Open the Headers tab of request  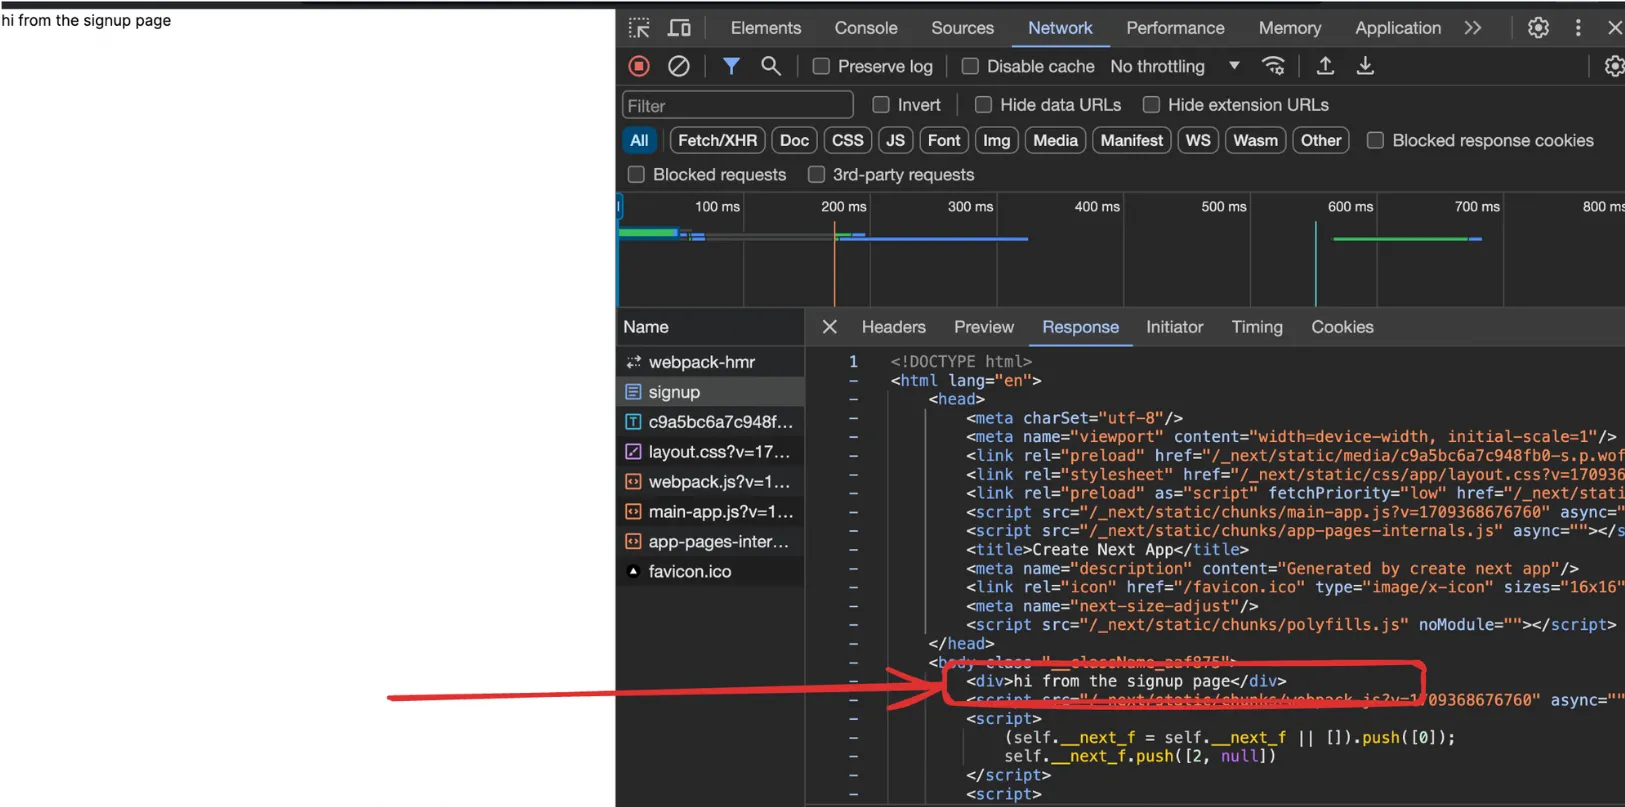pos(893,327)
